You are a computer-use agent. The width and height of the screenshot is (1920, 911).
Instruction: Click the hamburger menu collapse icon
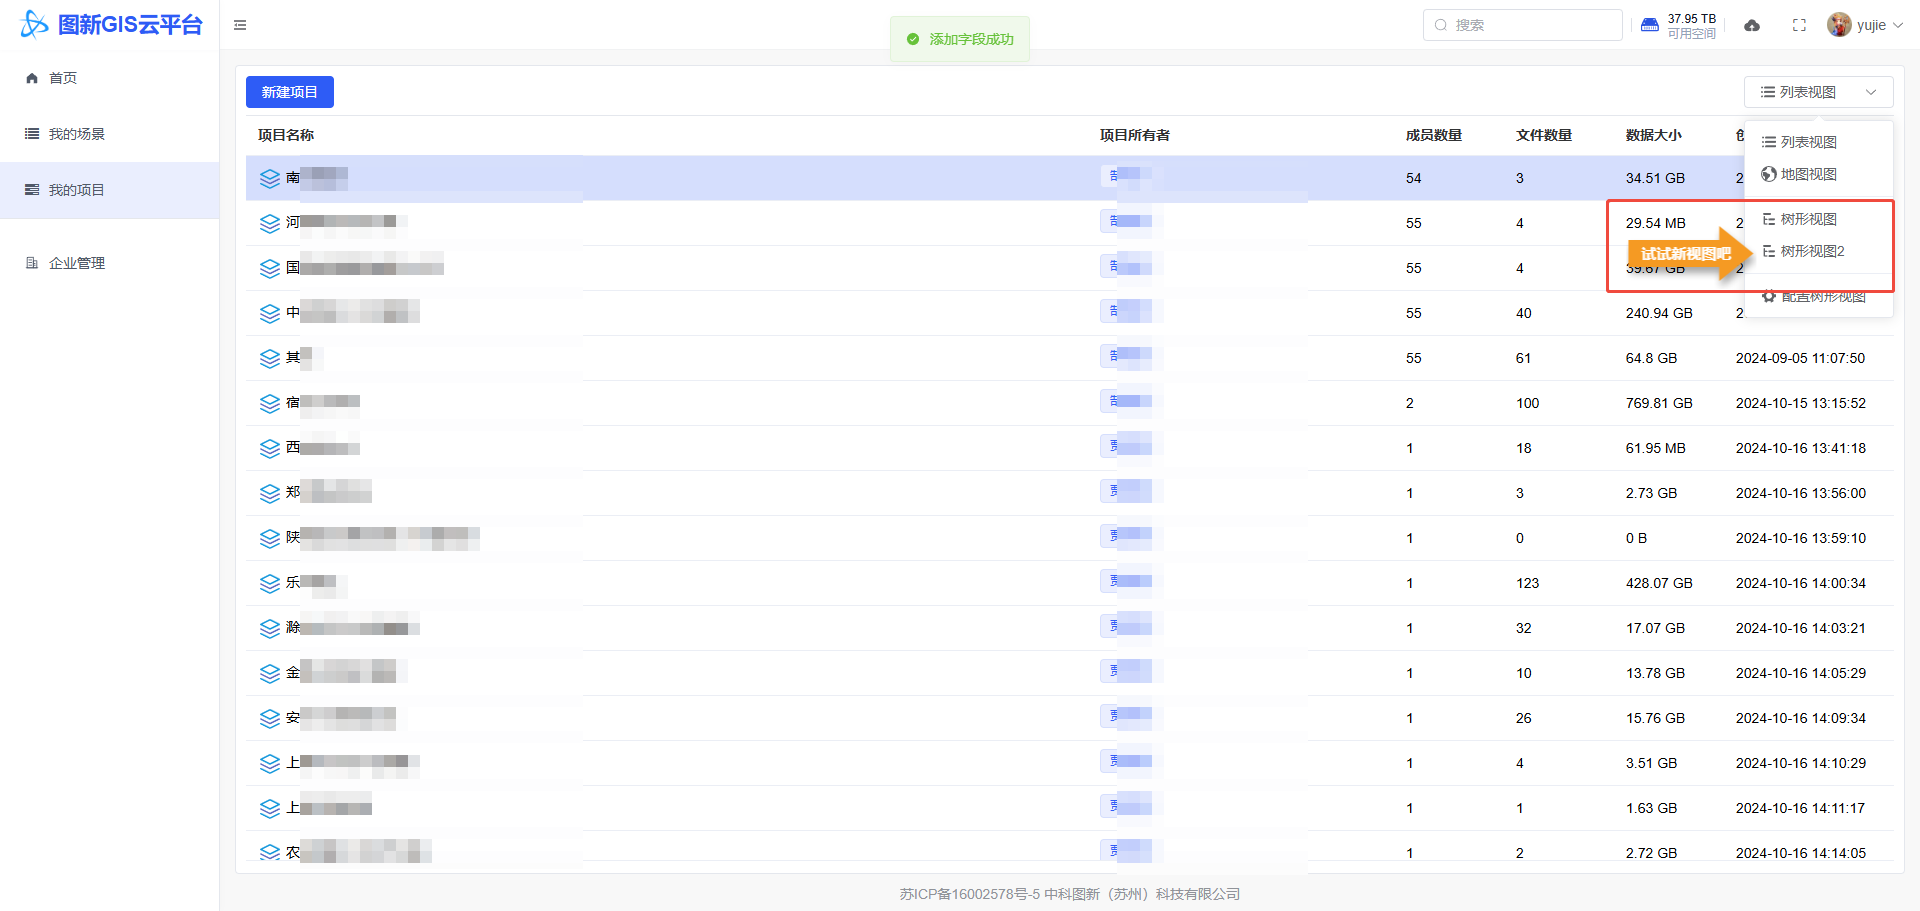[240, 25]
